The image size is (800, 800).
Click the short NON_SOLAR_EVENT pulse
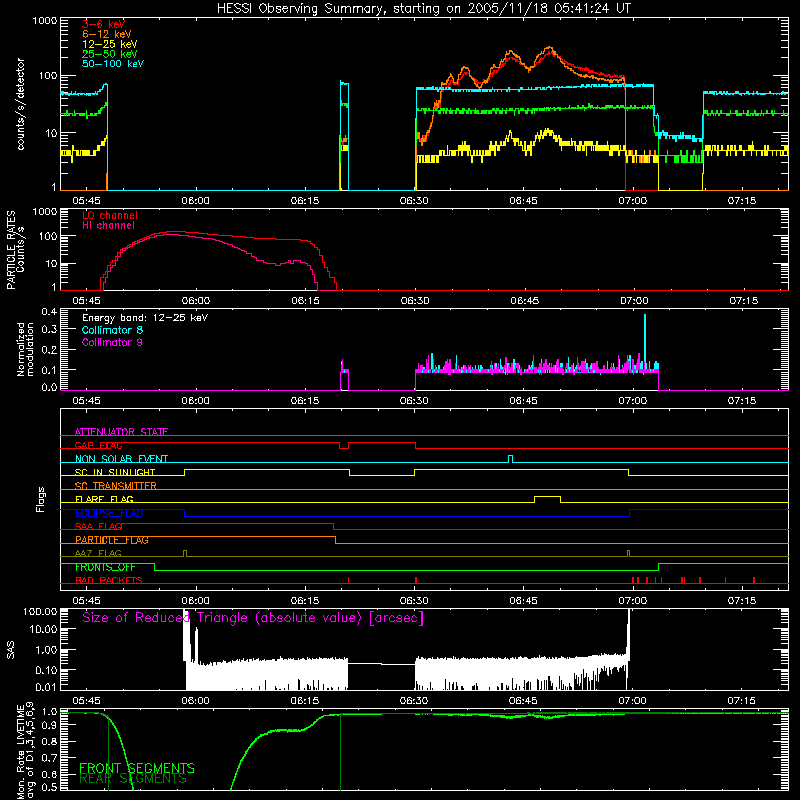tap(510, 458)
